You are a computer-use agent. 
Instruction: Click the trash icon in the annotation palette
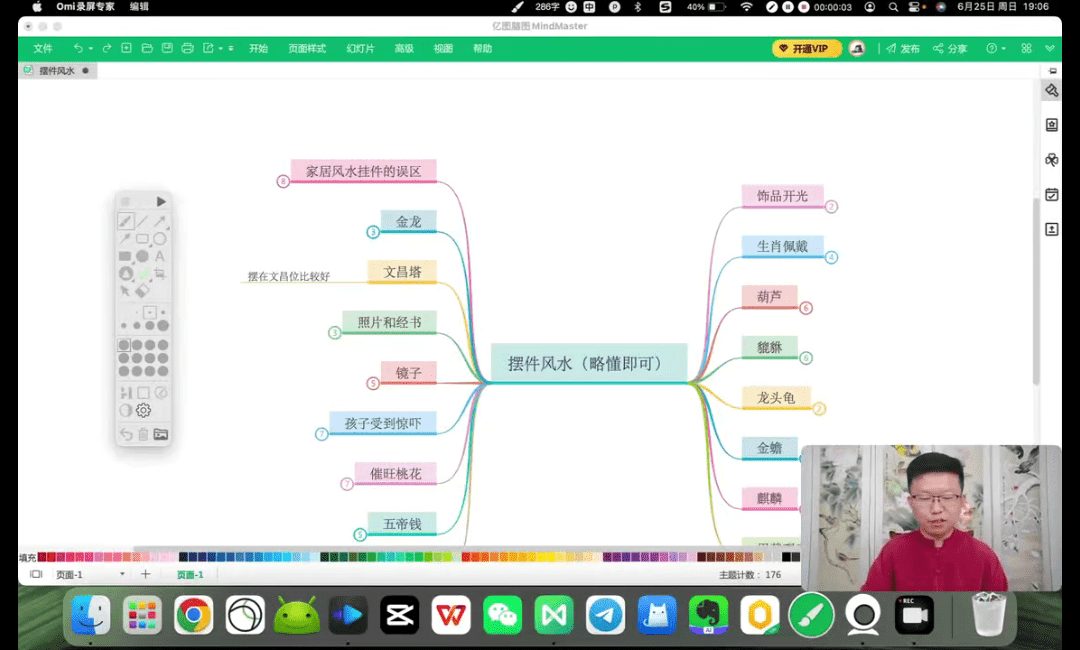[x=143, y=434]
